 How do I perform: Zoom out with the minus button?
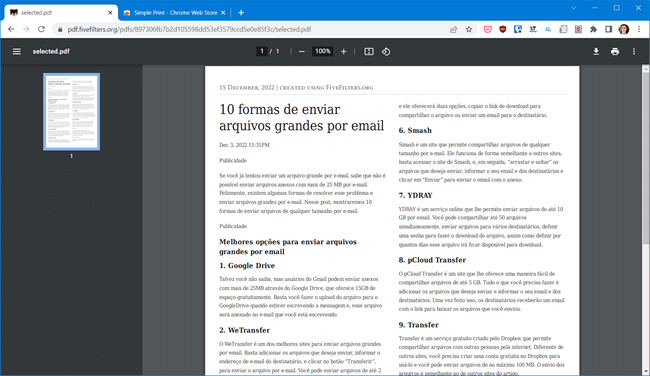[x=302, y=51]
